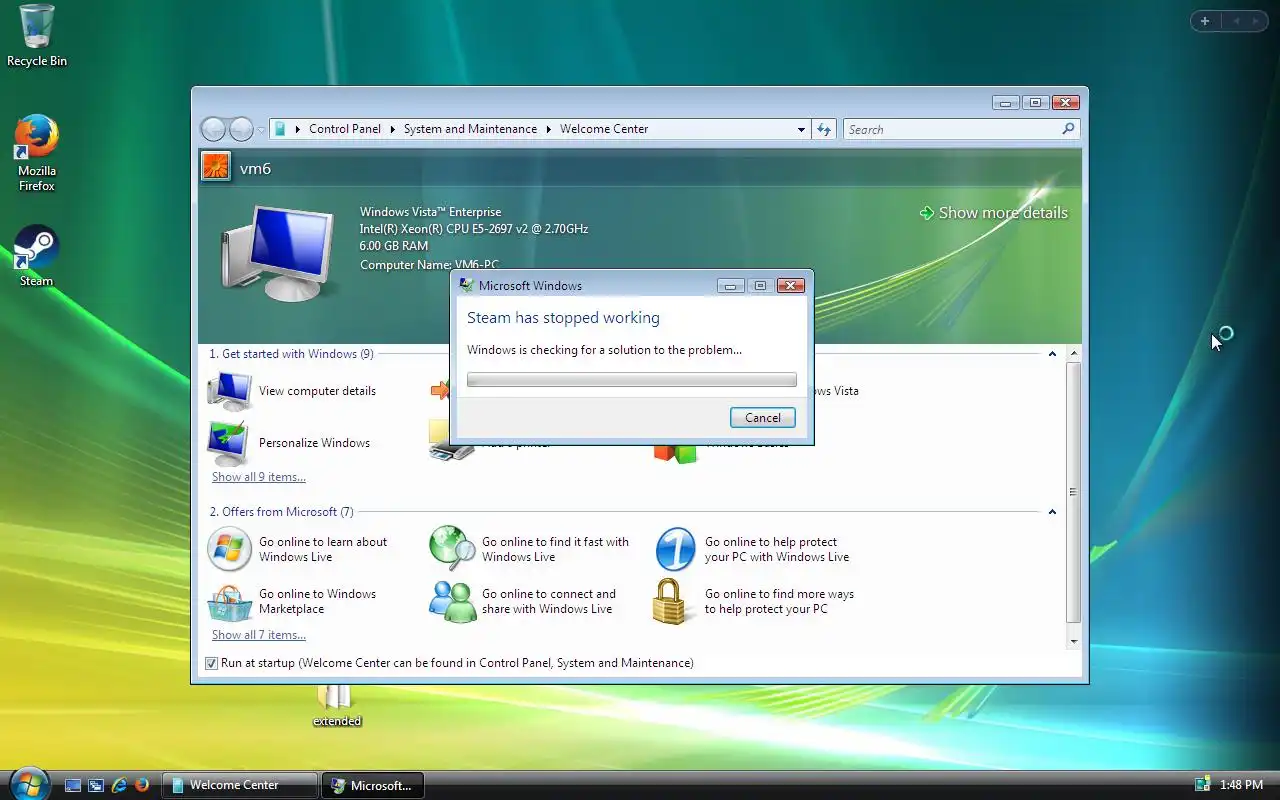
Task: Click the solution-check progress bar
Action: pyautogui.click(x=632, y=380)
